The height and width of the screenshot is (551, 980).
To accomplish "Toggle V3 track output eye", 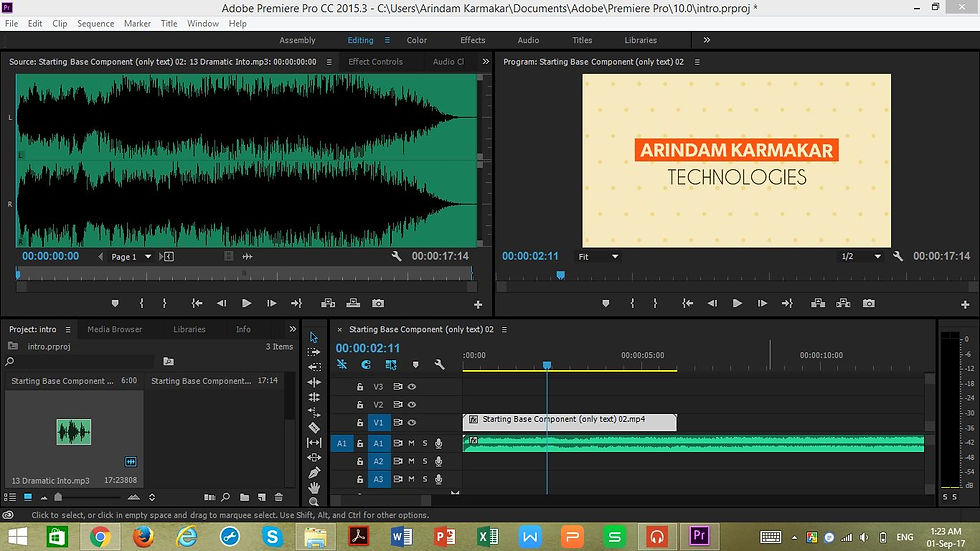I will click(412, 387).
